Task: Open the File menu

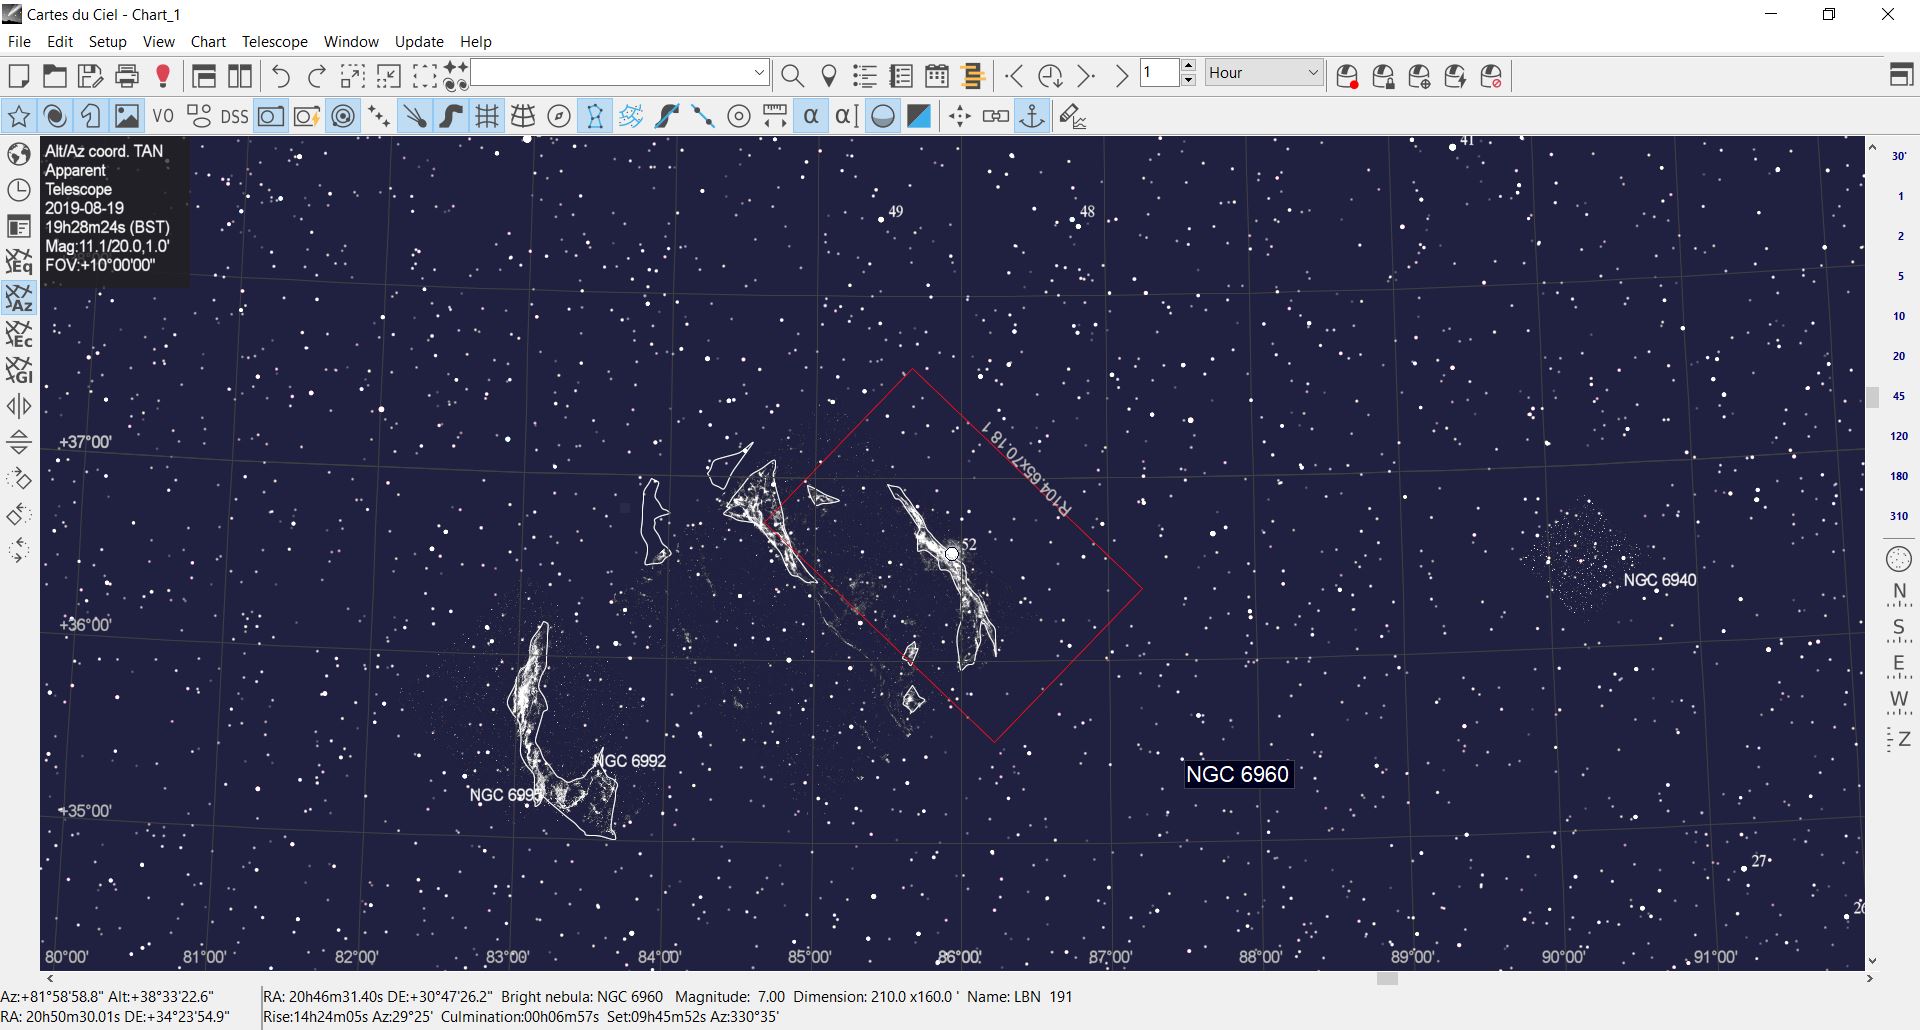Action: (x=19, y=41)
